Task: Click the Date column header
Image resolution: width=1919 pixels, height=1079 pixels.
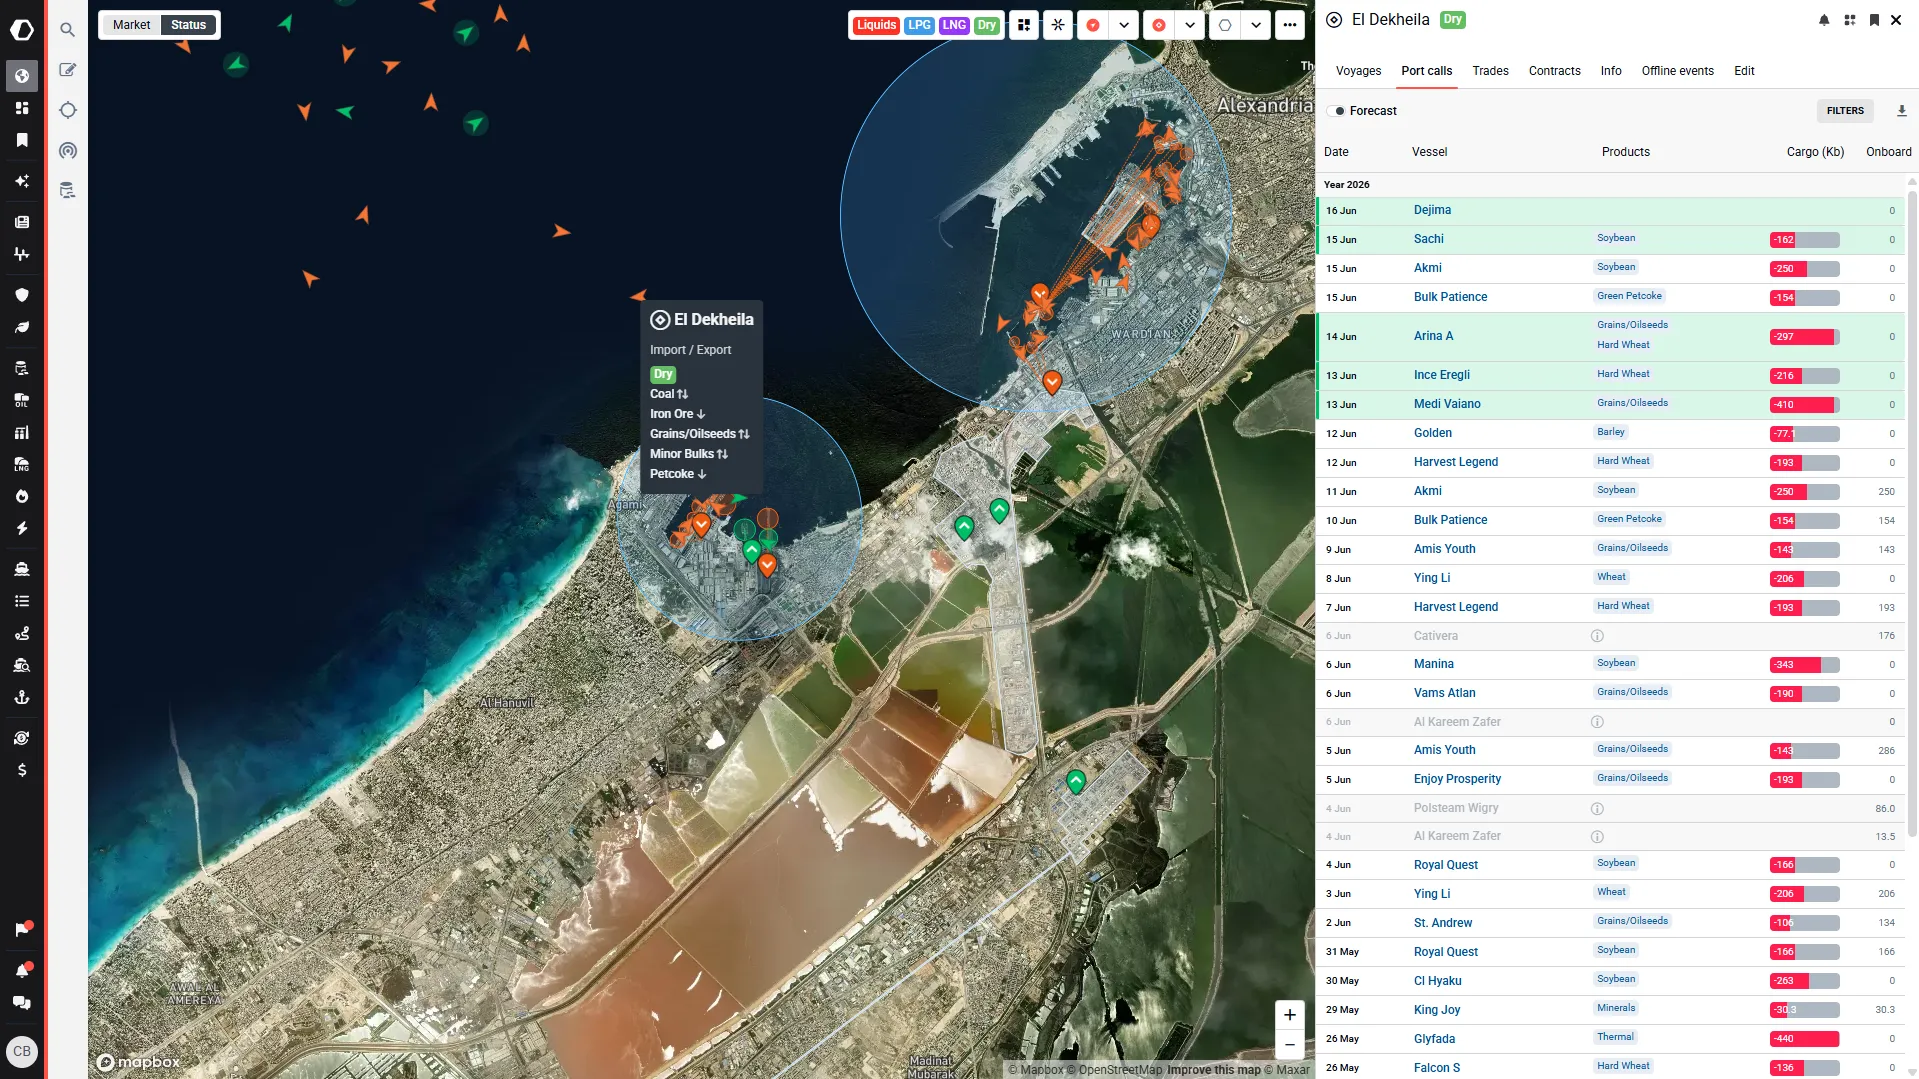Action: pos(1336,152)
